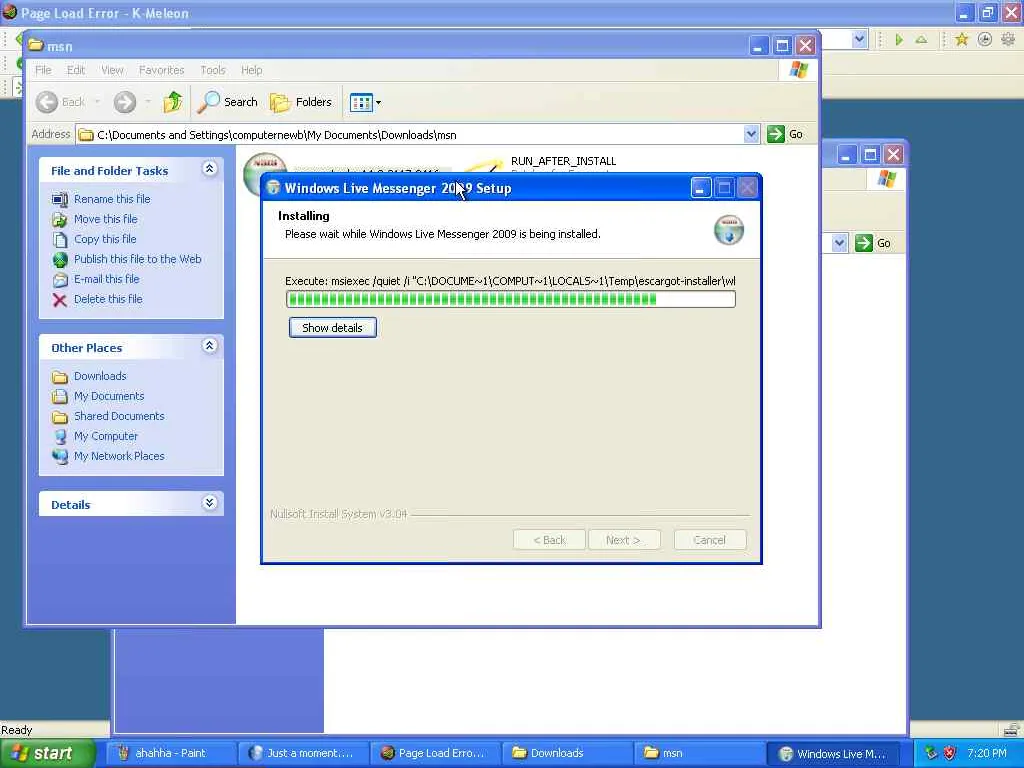
Task: Collapse the File and Folder Tasks panel
Action: 209,169
